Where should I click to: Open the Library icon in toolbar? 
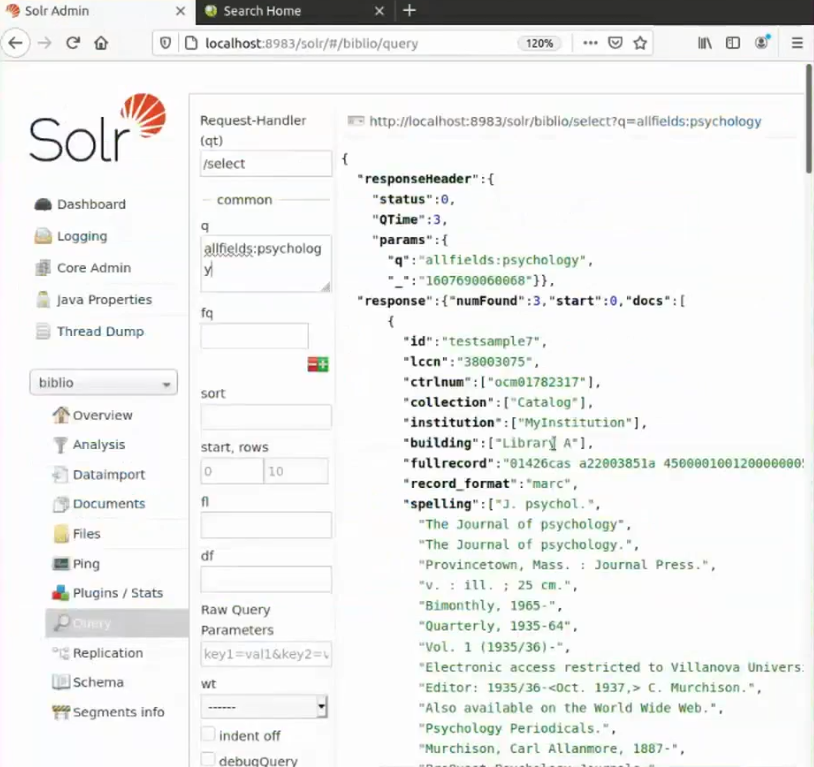click(x=704, y=43)
